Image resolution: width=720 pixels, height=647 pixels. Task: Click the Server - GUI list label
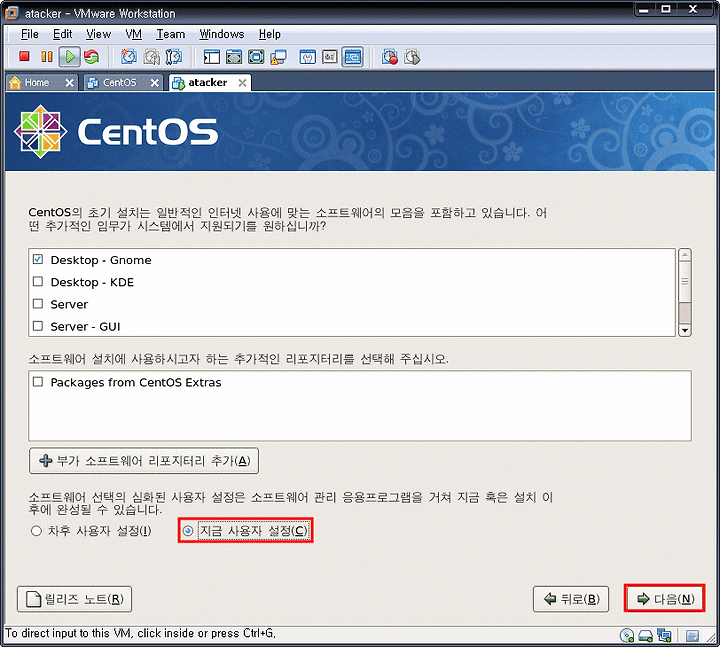tap(85, 326)
